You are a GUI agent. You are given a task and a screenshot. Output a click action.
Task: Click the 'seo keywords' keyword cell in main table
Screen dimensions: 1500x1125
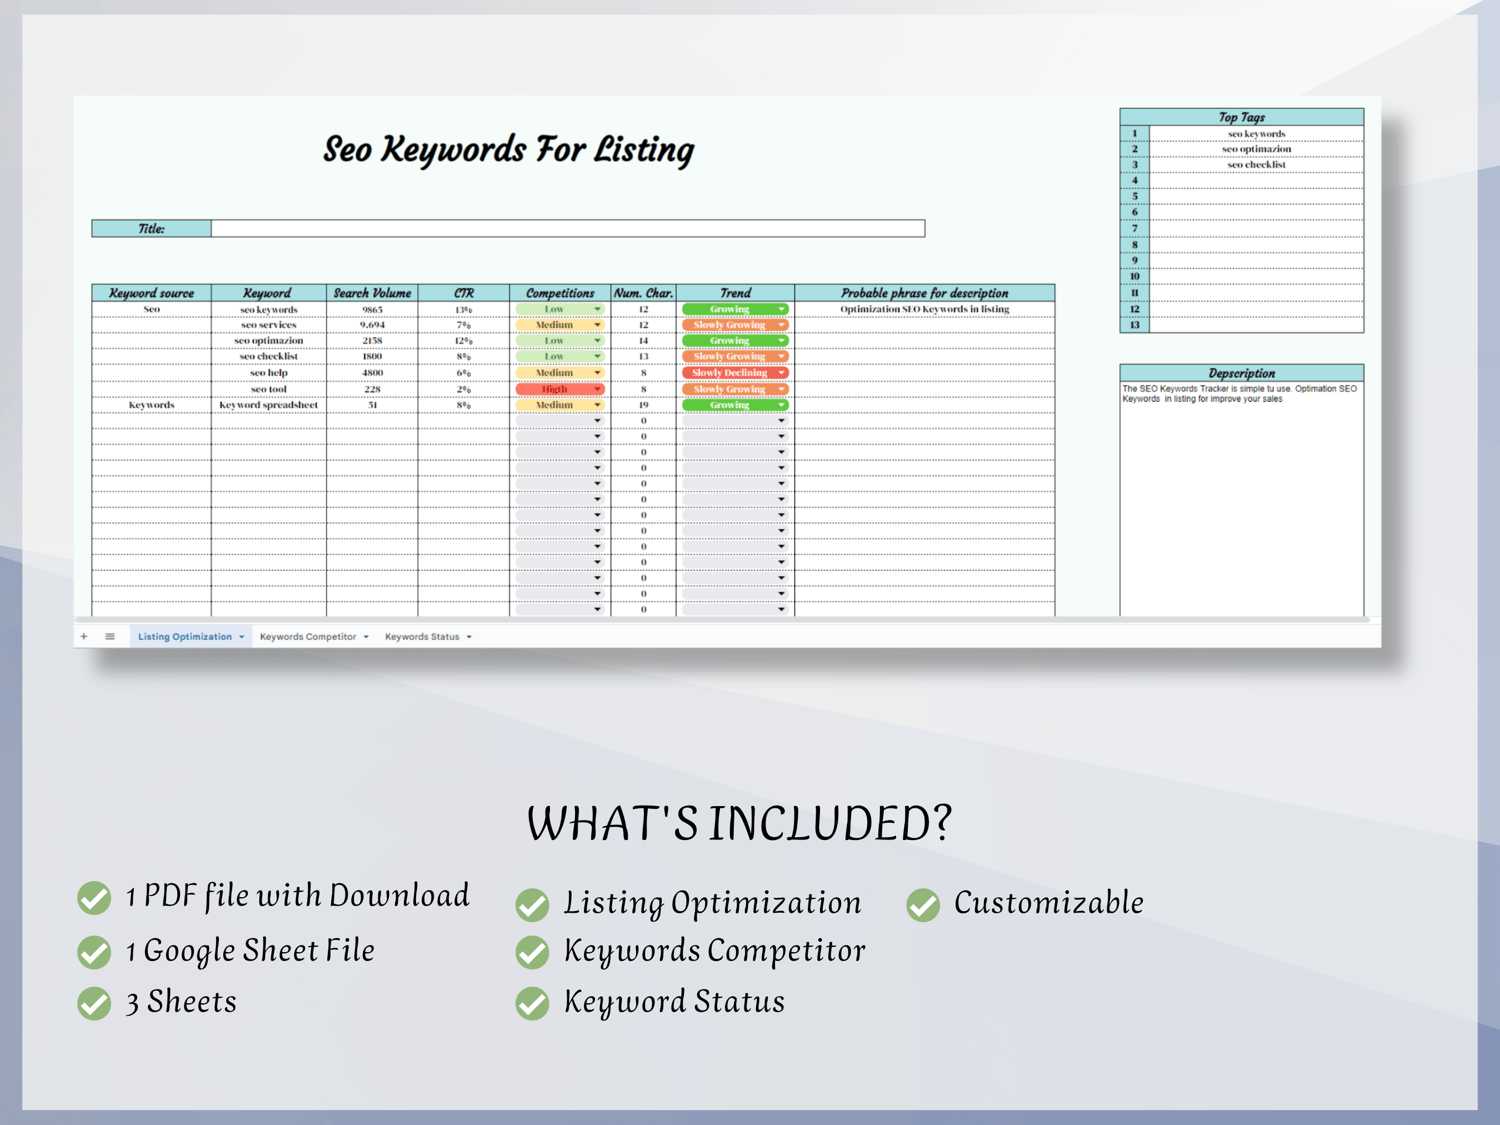(x=268, y=309)
